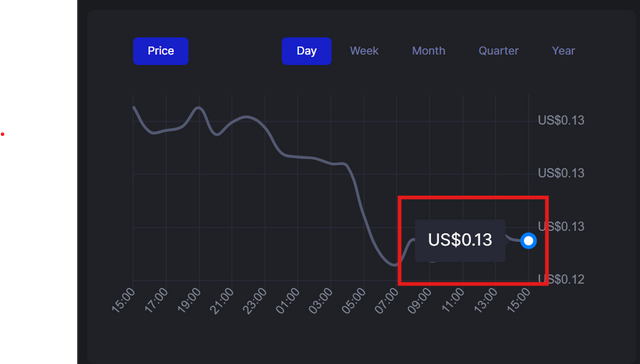Click the 17:00 axis label
The width and height of the screenshot is (640, 364).
tap(156, 300)
